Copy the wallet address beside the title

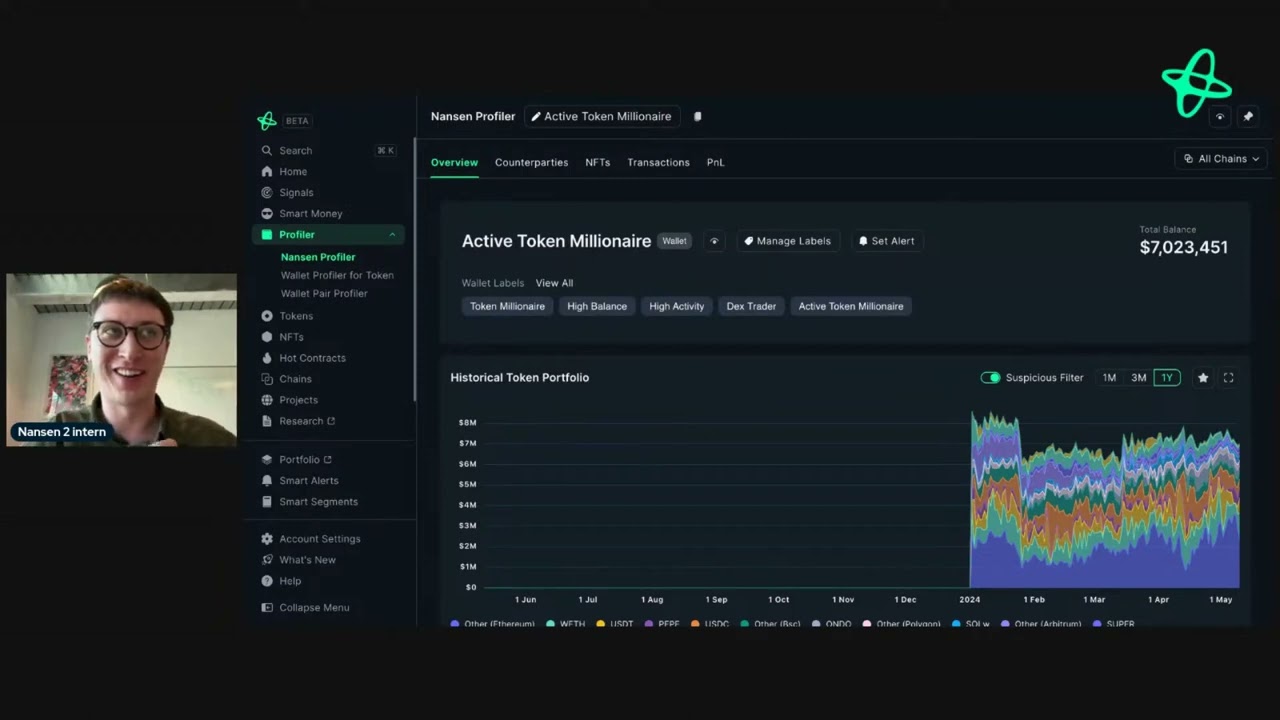pos(698,117)
